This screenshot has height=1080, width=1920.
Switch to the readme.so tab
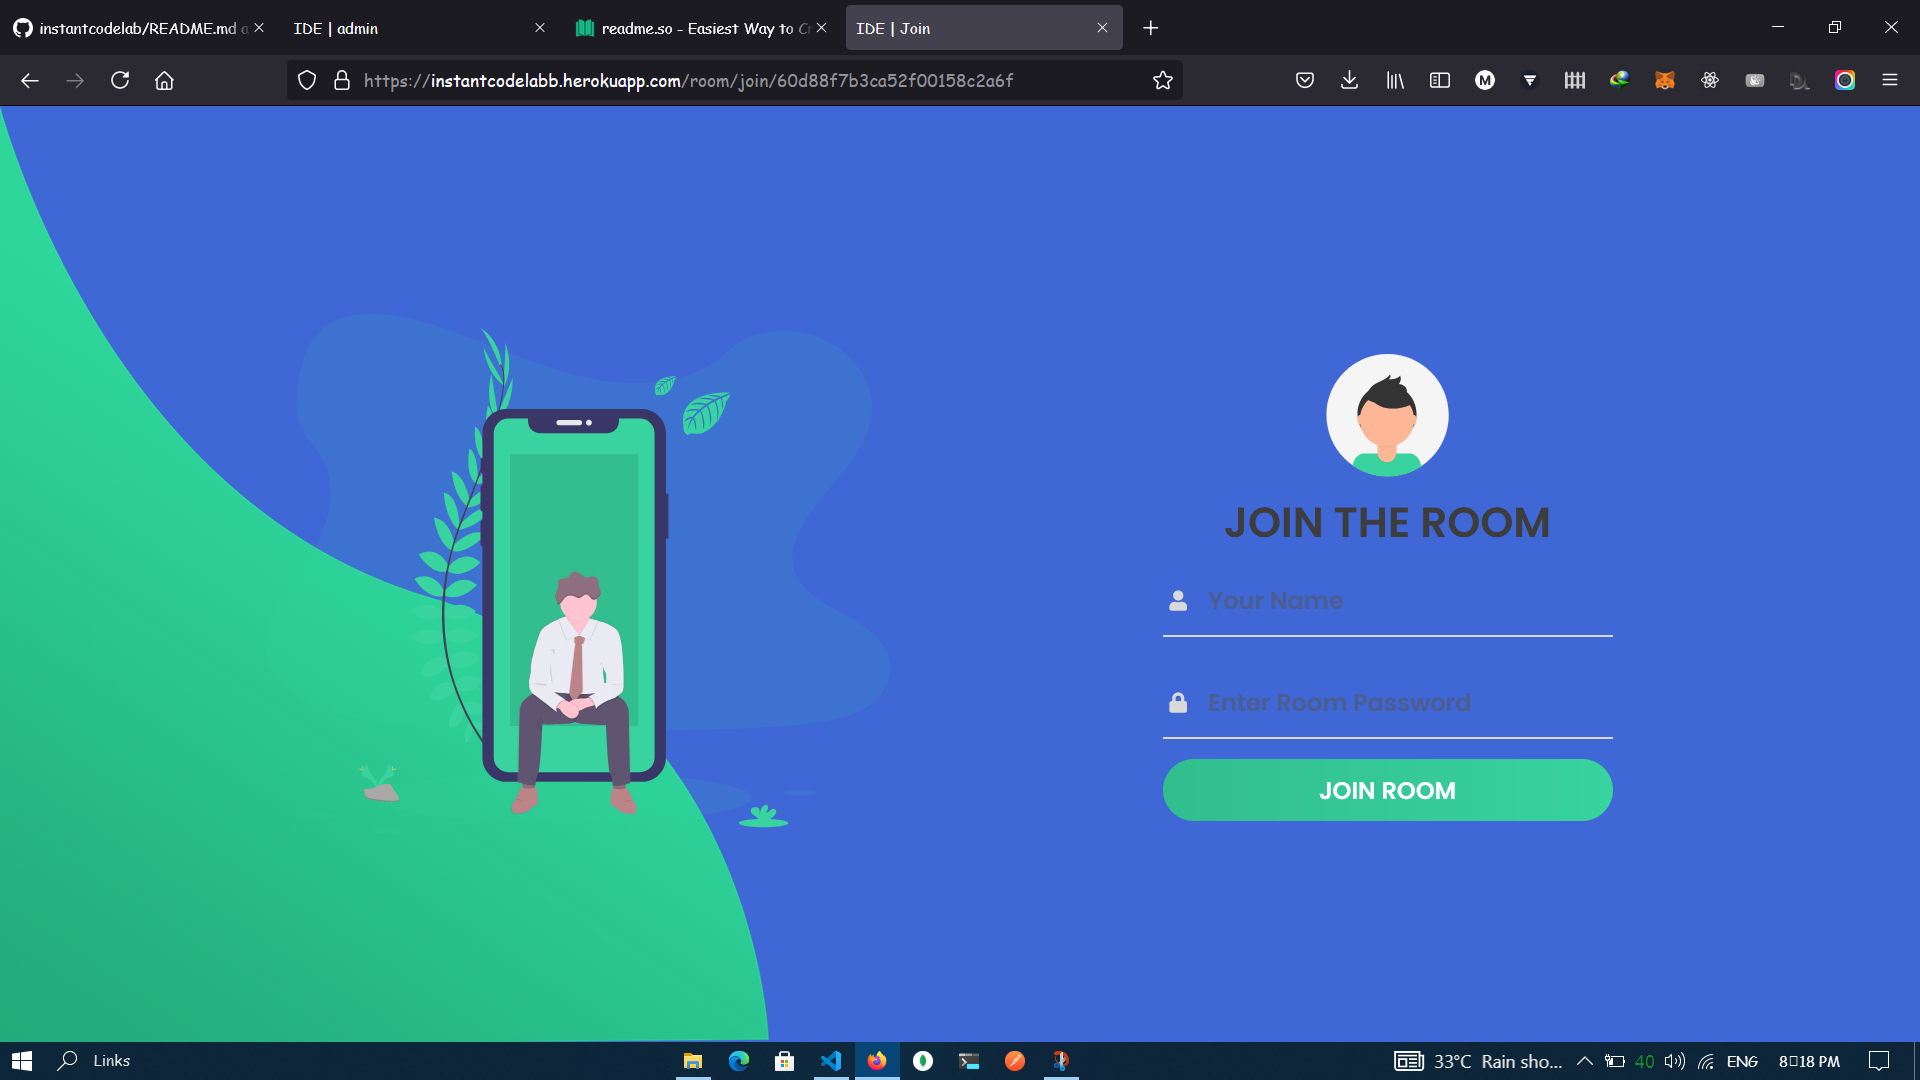click(695, 28)
